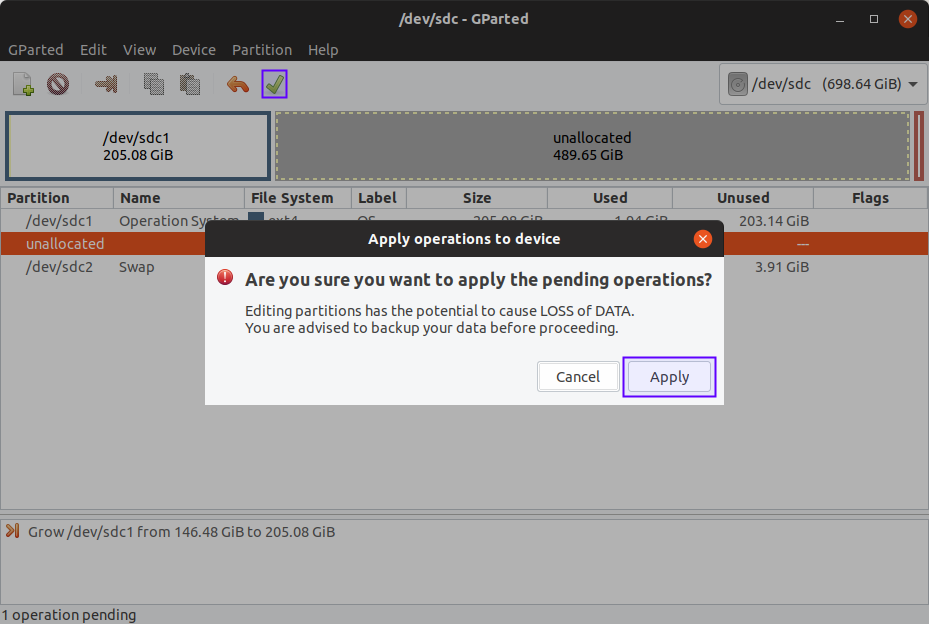The height and width of the screenshot is (624, 929).
Task: Select the pending Grow /dev/sdc1 operation
Action: pos(182,532)
